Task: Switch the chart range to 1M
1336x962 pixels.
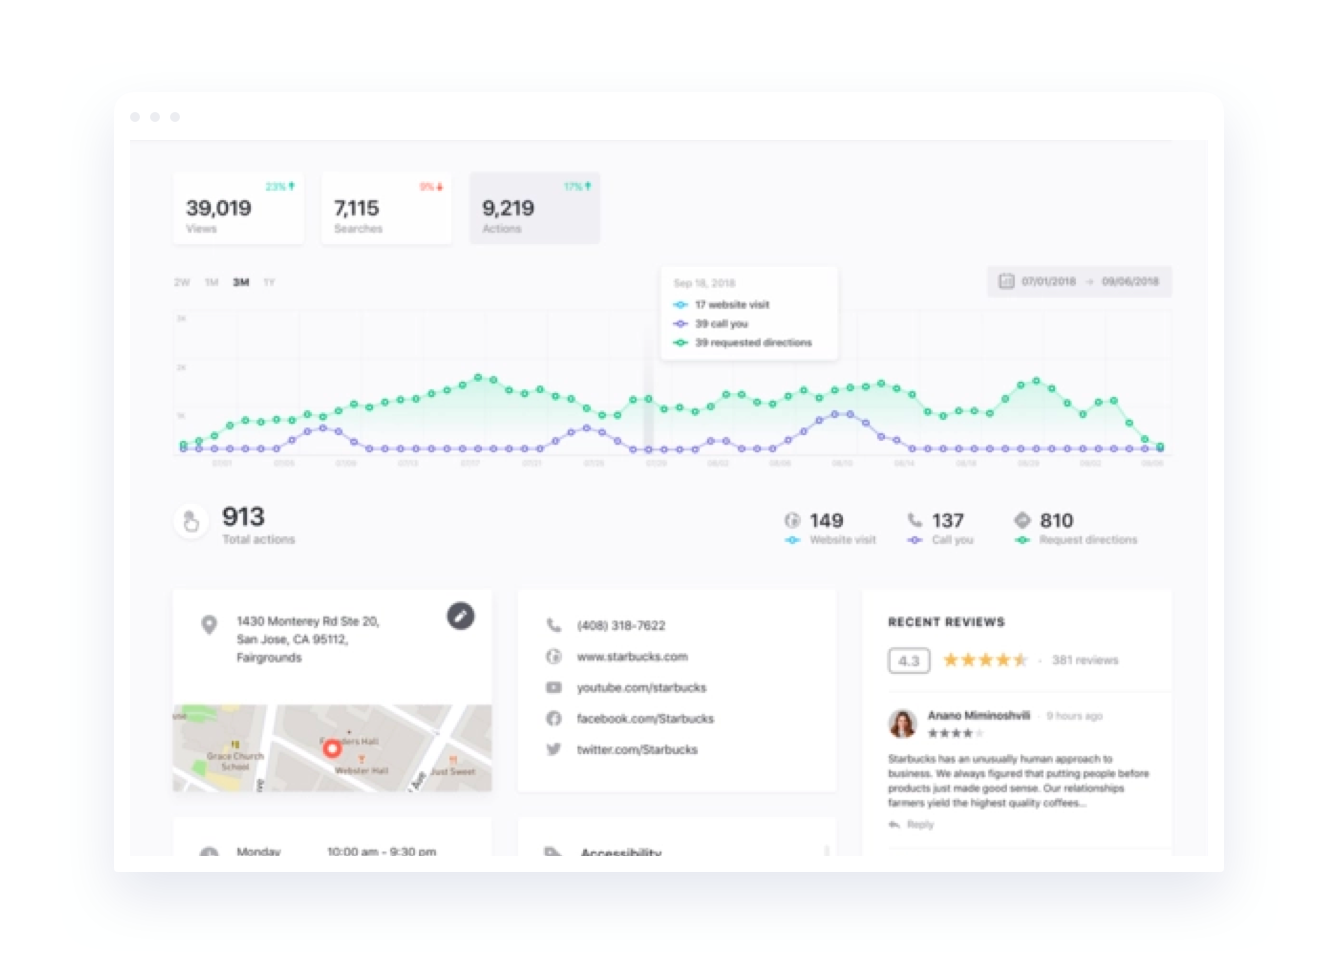Action: [x=211, y=282]
